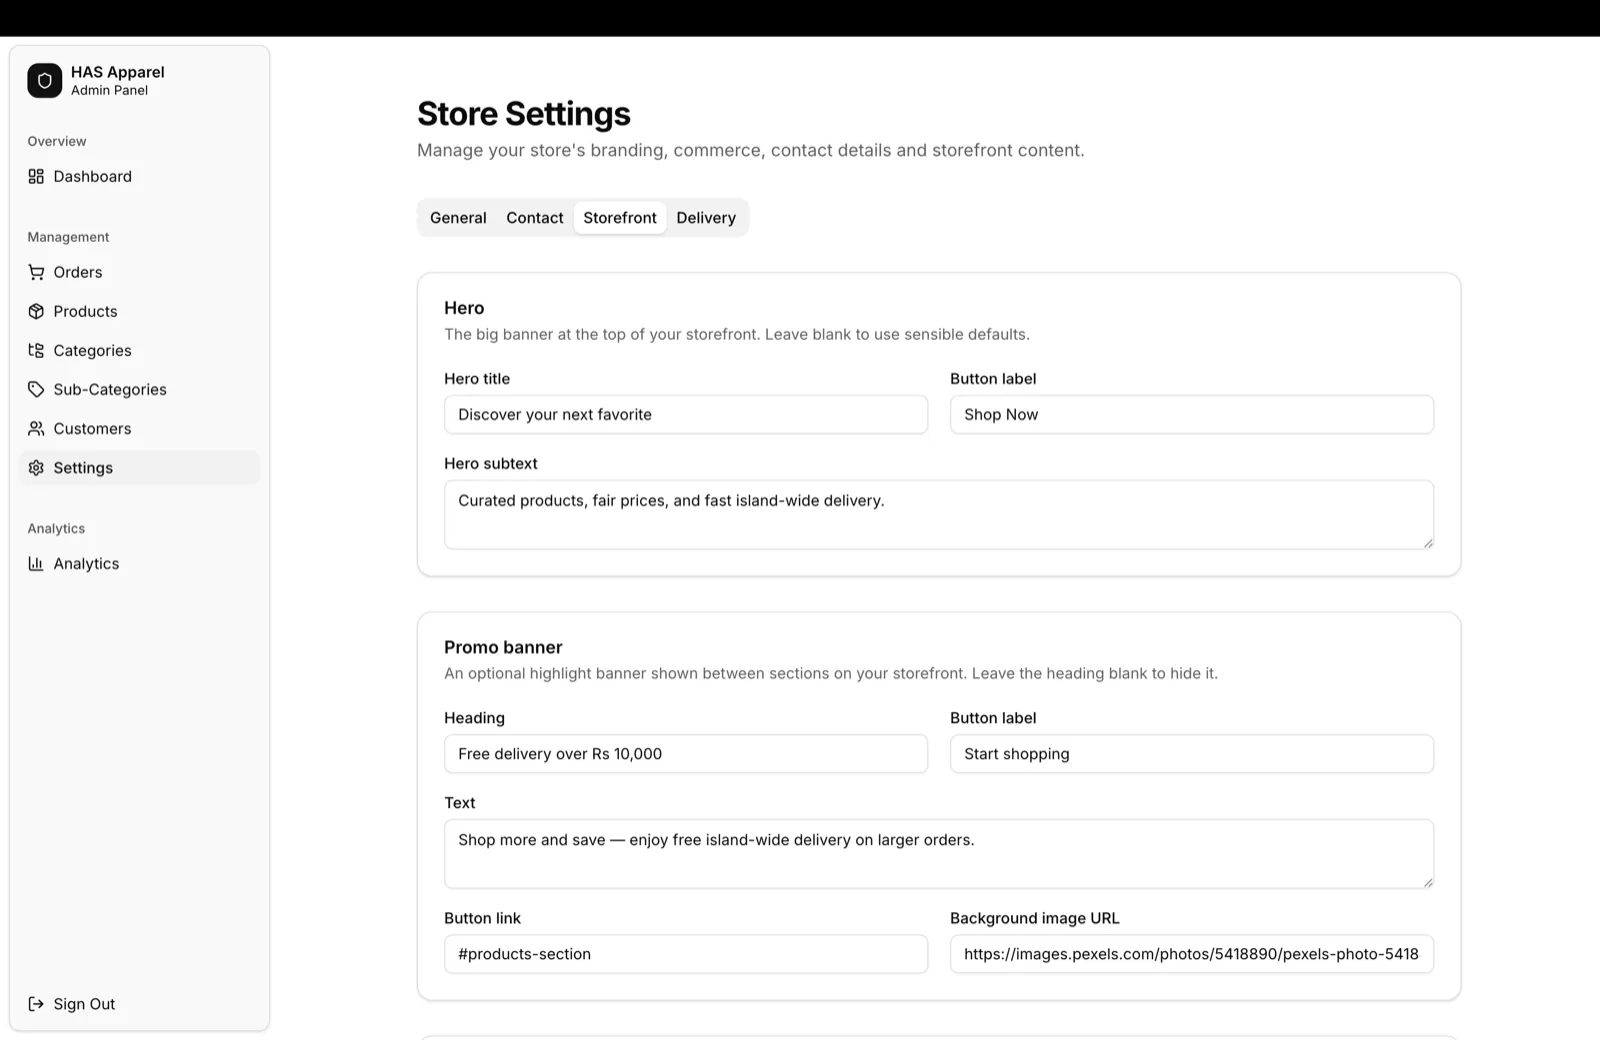Click the Admin Panel subtitle text
This screenshot has width=1600, height=1040.
click(x=109, y=90)
